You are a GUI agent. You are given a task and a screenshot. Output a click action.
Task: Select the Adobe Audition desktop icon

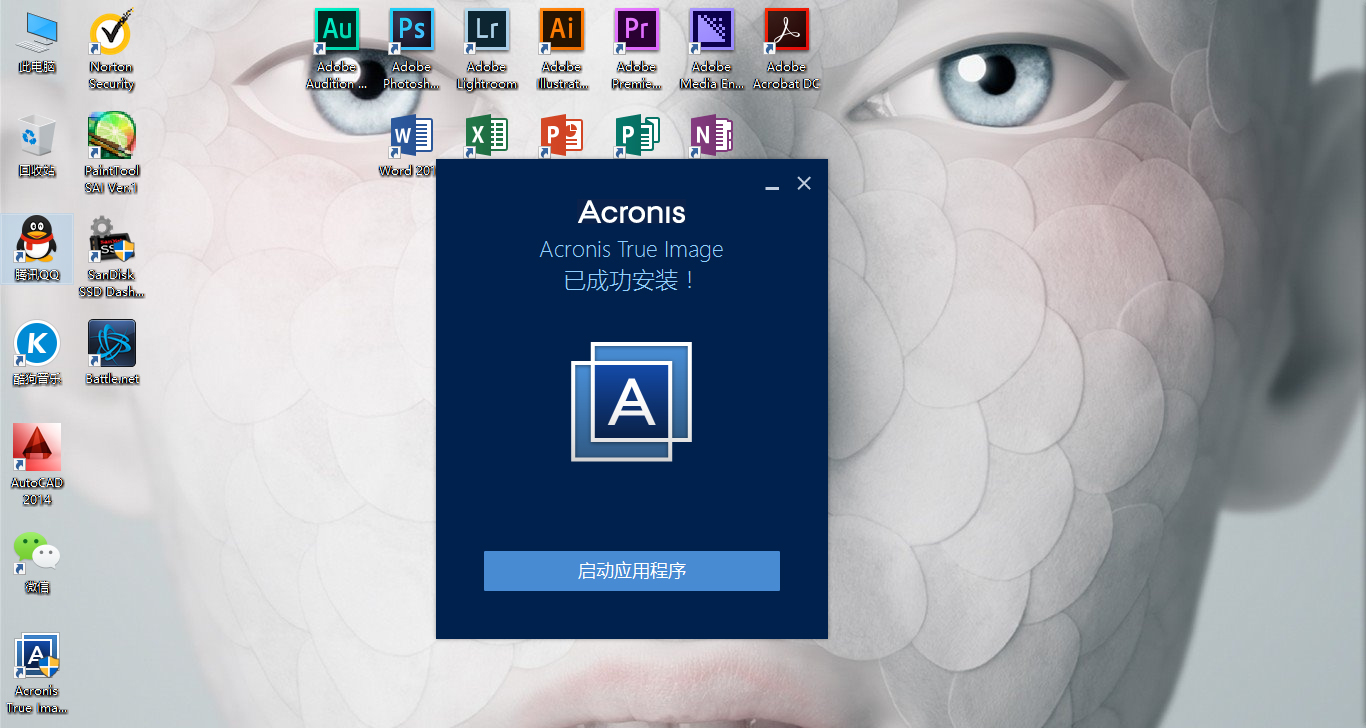[337, 49]
